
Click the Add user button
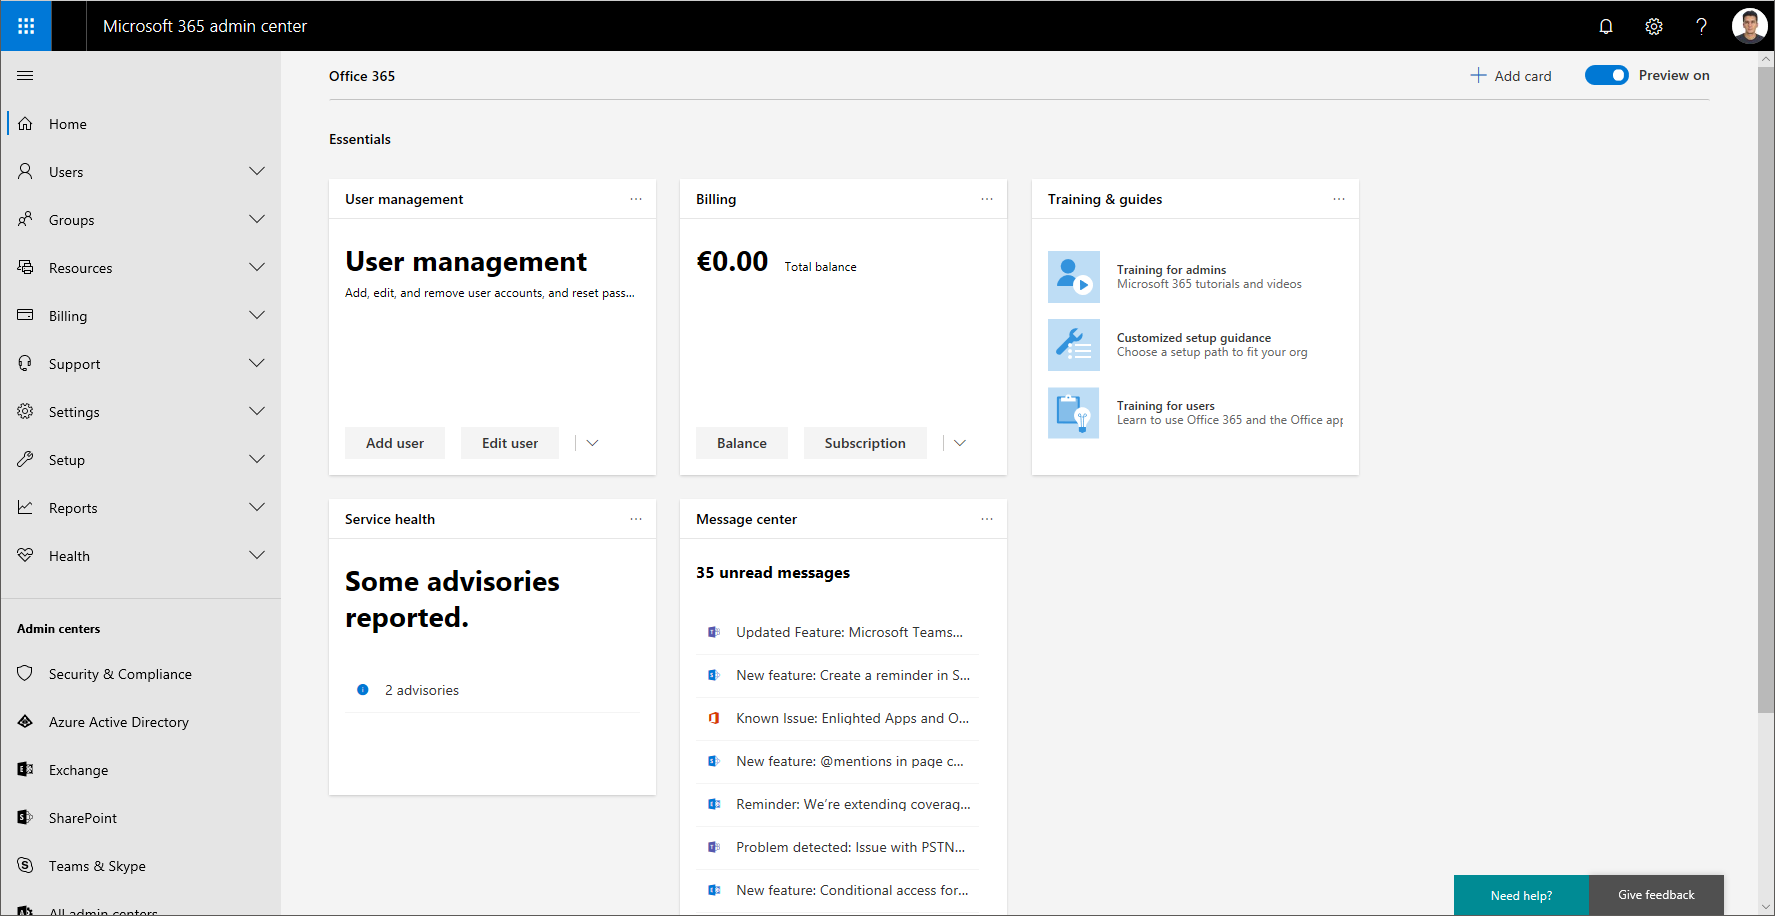395,443
